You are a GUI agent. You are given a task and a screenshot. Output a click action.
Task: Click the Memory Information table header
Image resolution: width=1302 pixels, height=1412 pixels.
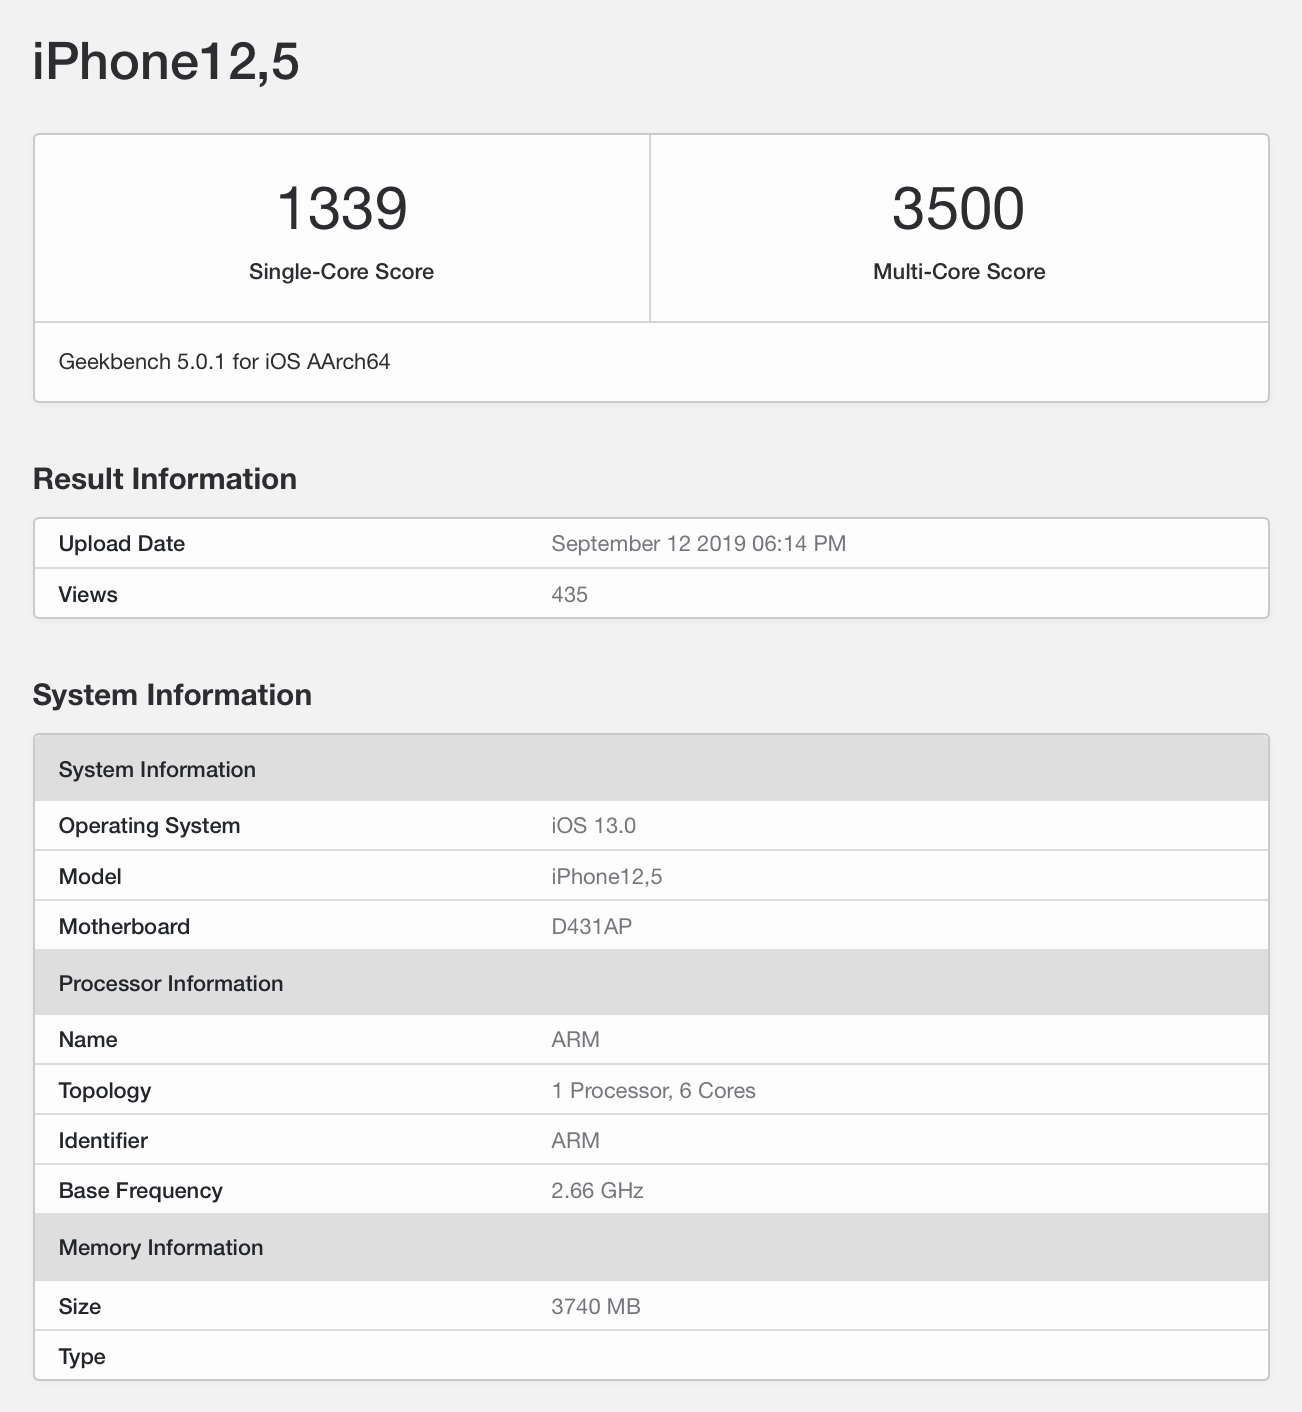click(651, 1247)
